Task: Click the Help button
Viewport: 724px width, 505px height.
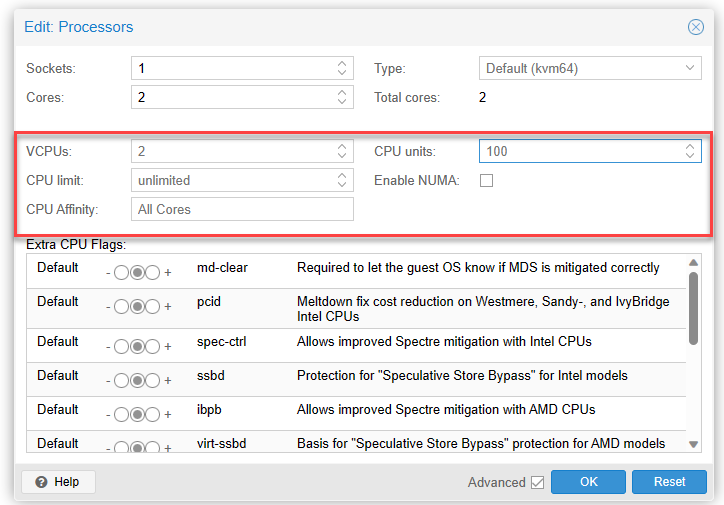Action: (x=58, y=482)
